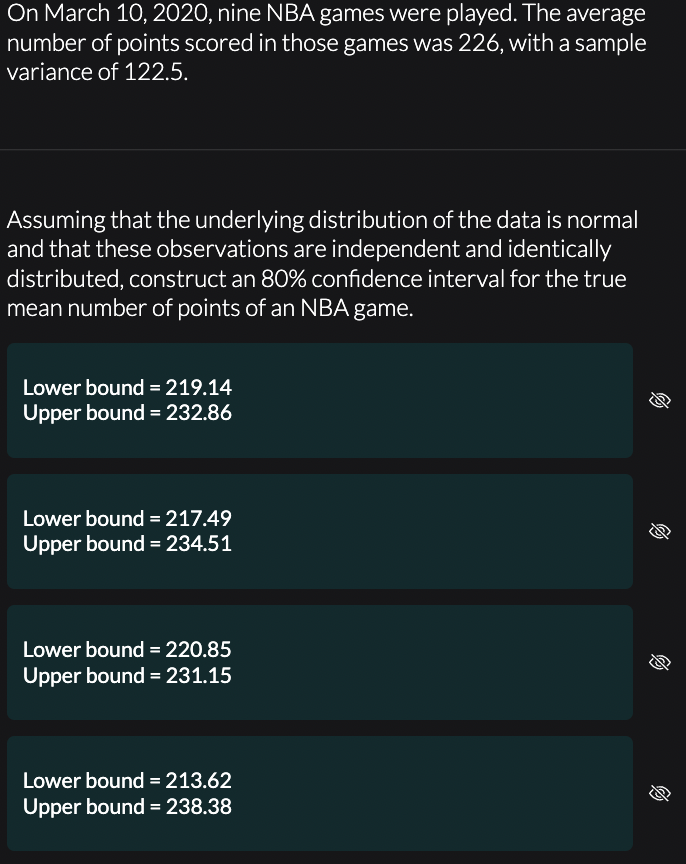This screenshot has width=686, height=864.
Task: Pick the answer card with bounds 220.85 and 231.15
Action: (x=320, y=662)
